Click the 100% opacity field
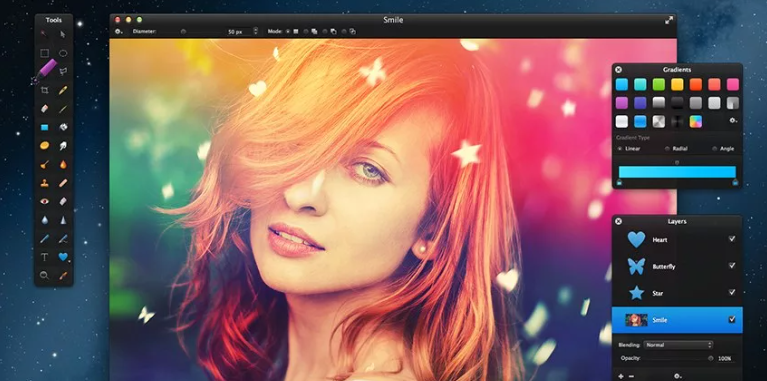Viewport: 767px width, 381px height. [725, 359]
